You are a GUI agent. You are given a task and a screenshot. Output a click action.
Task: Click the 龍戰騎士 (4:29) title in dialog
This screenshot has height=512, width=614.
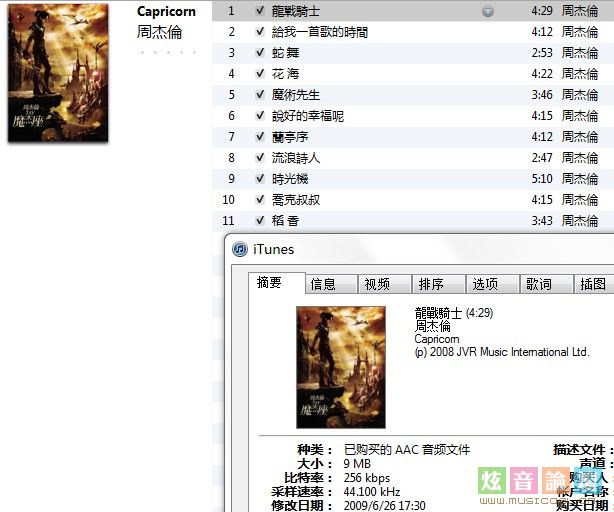pos(454,313)
